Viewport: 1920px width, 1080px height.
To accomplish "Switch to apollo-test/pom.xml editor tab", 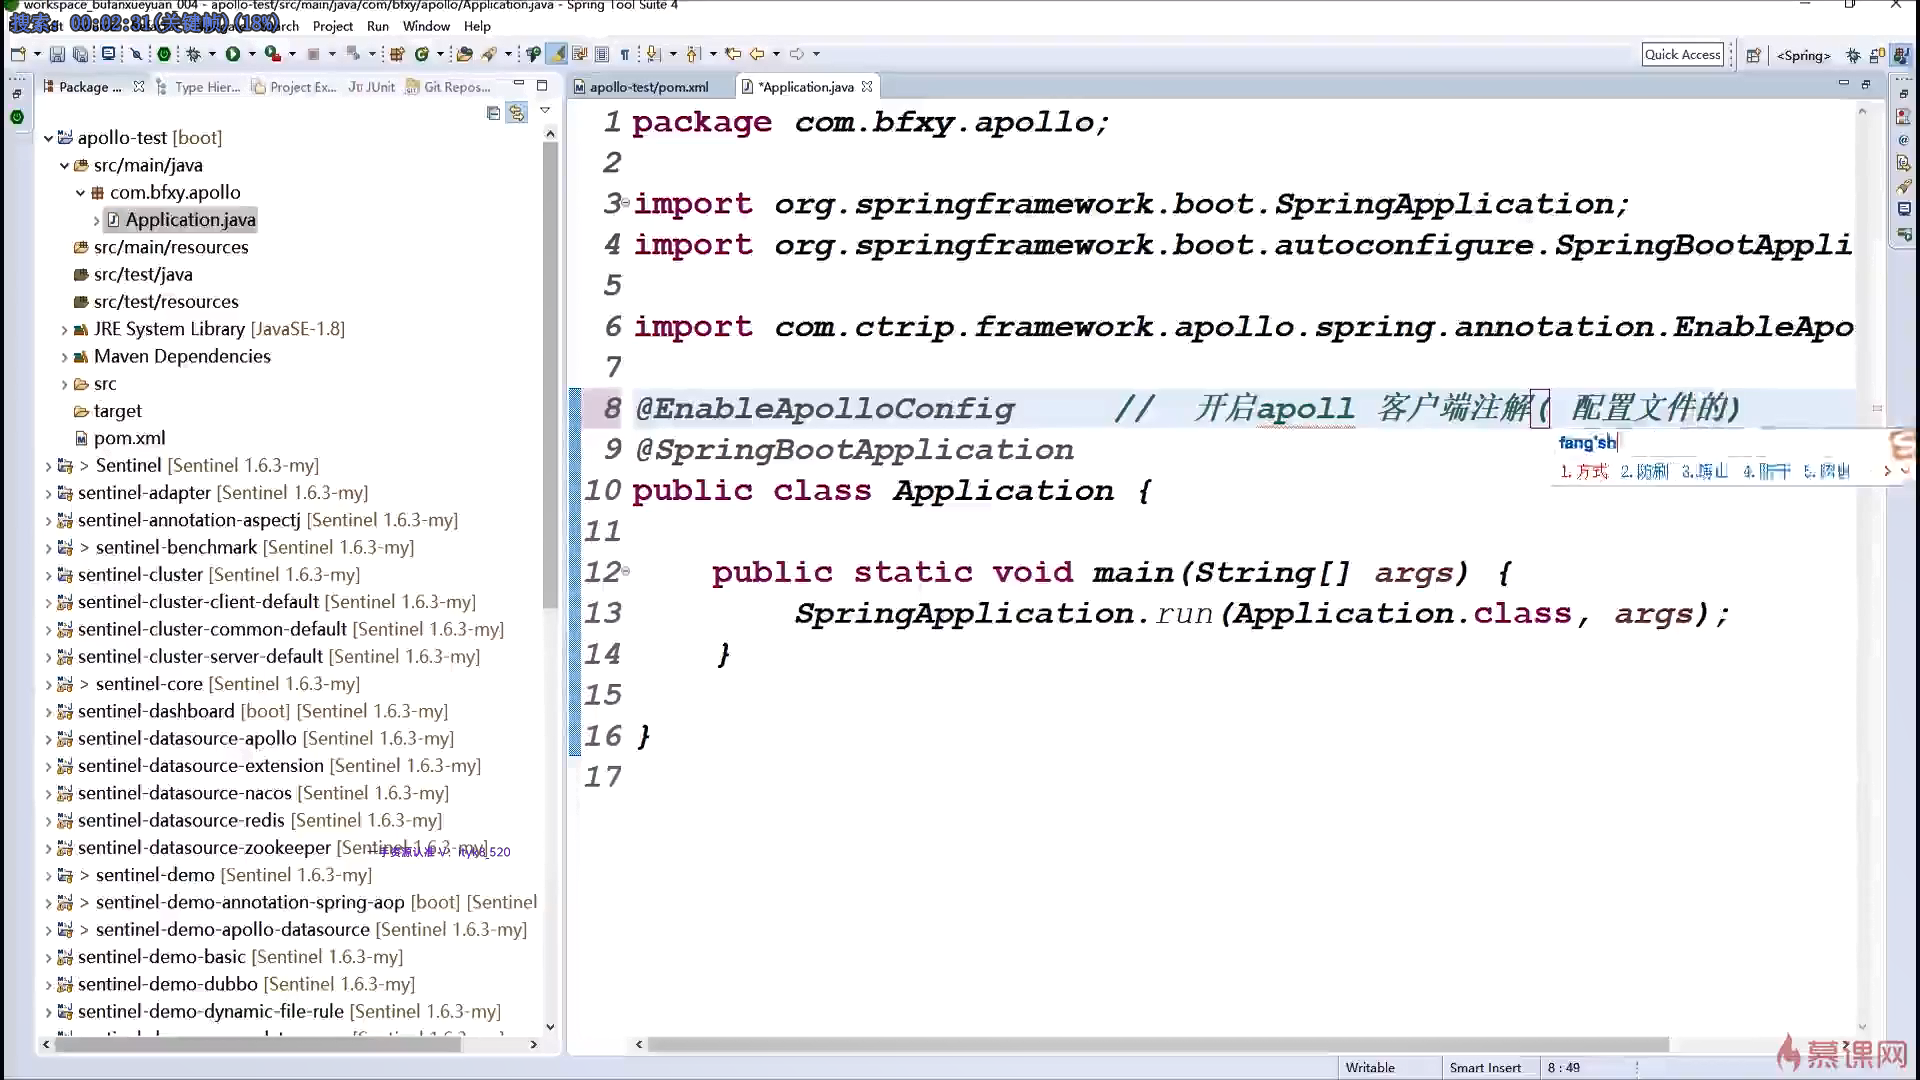I will coord(648,87).
